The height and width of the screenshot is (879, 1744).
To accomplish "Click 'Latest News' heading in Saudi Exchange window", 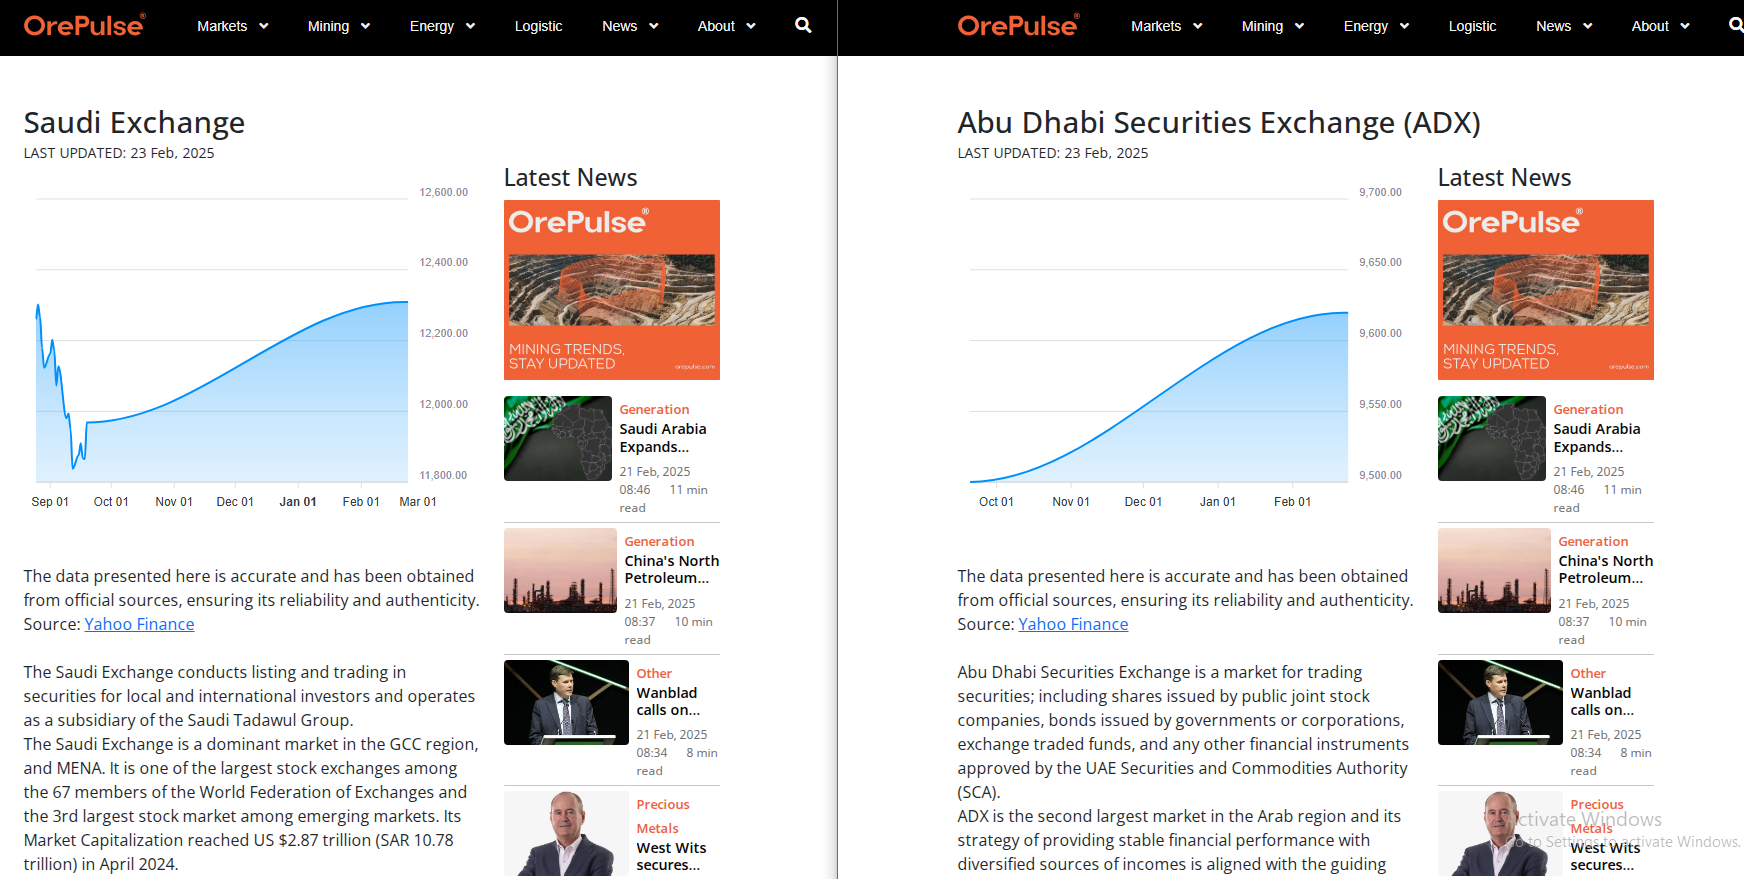I will [570, 177].
